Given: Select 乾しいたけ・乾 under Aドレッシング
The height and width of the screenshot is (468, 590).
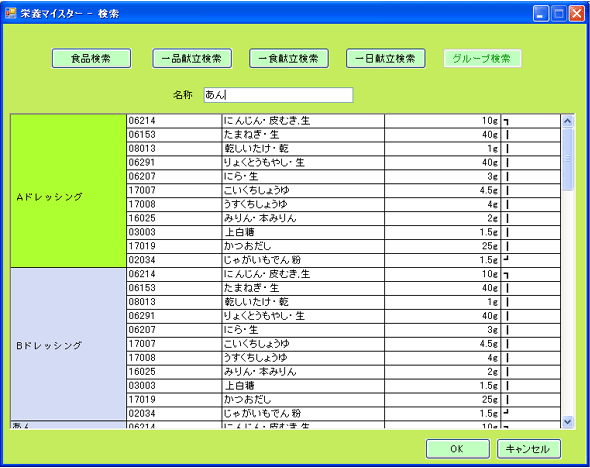Looking at the screenshot, I should point(303,149).
